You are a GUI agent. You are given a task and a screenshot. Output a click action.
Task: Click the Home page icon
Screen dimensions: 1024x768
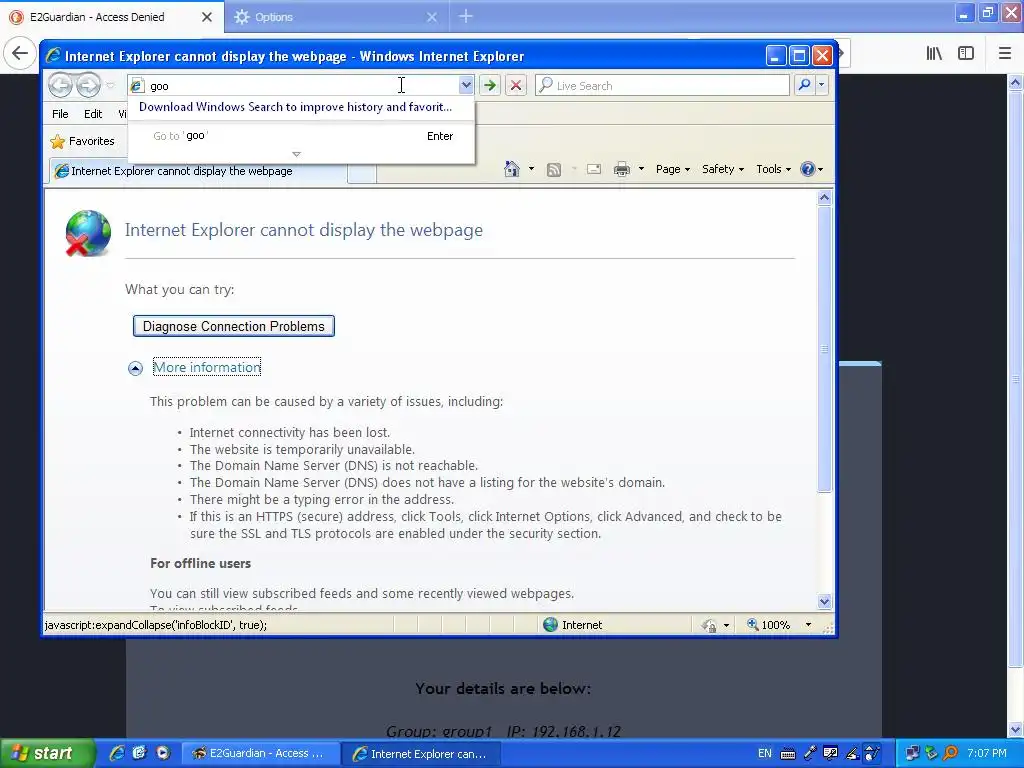[x=511, y=169]
